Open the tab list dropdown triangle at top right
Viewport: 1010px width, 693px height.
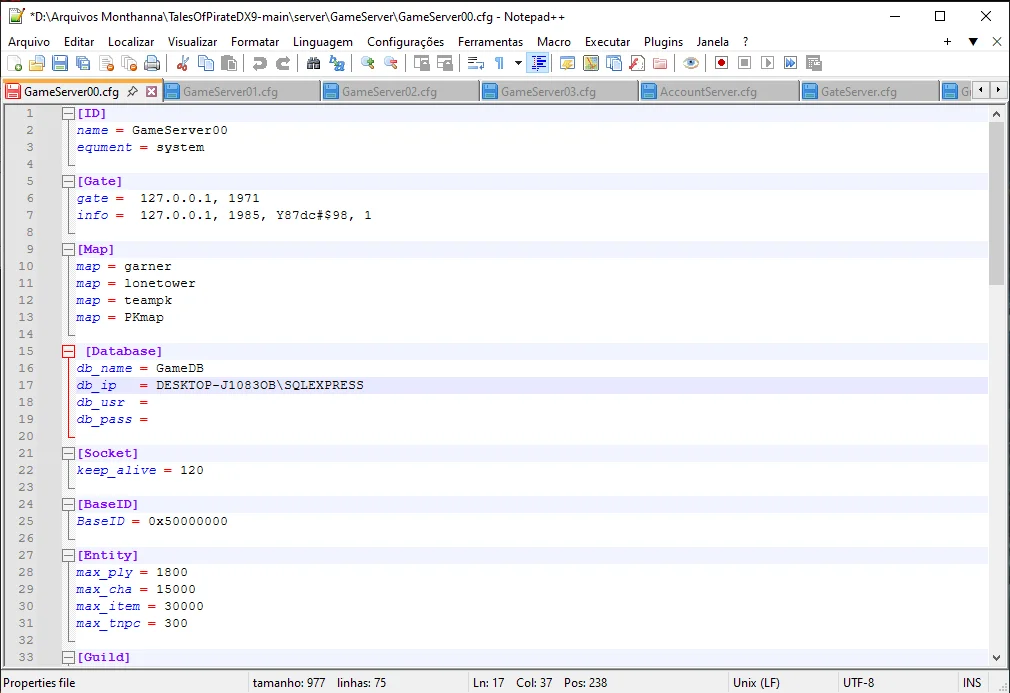point(972,42)
